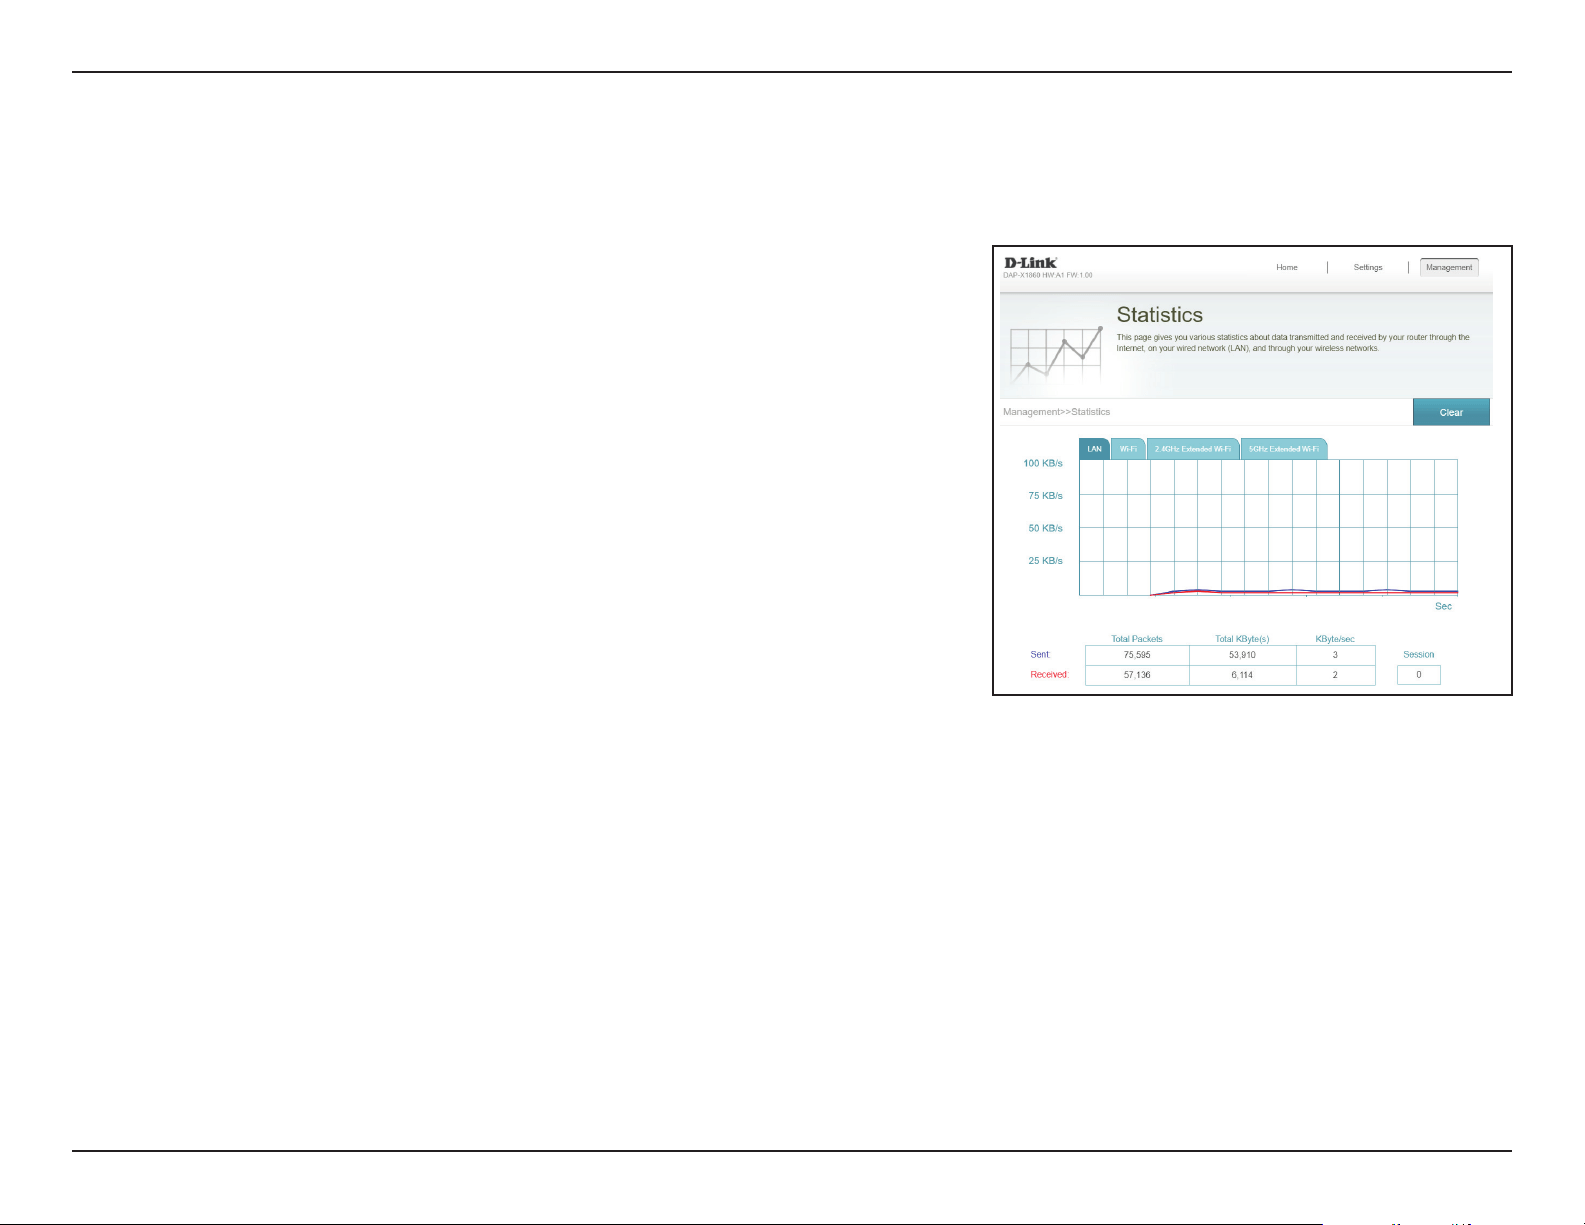Switch to the Wi-Fi tab
Image resolution: width=1585 pixels, height=1225 pixels.
1128,449
